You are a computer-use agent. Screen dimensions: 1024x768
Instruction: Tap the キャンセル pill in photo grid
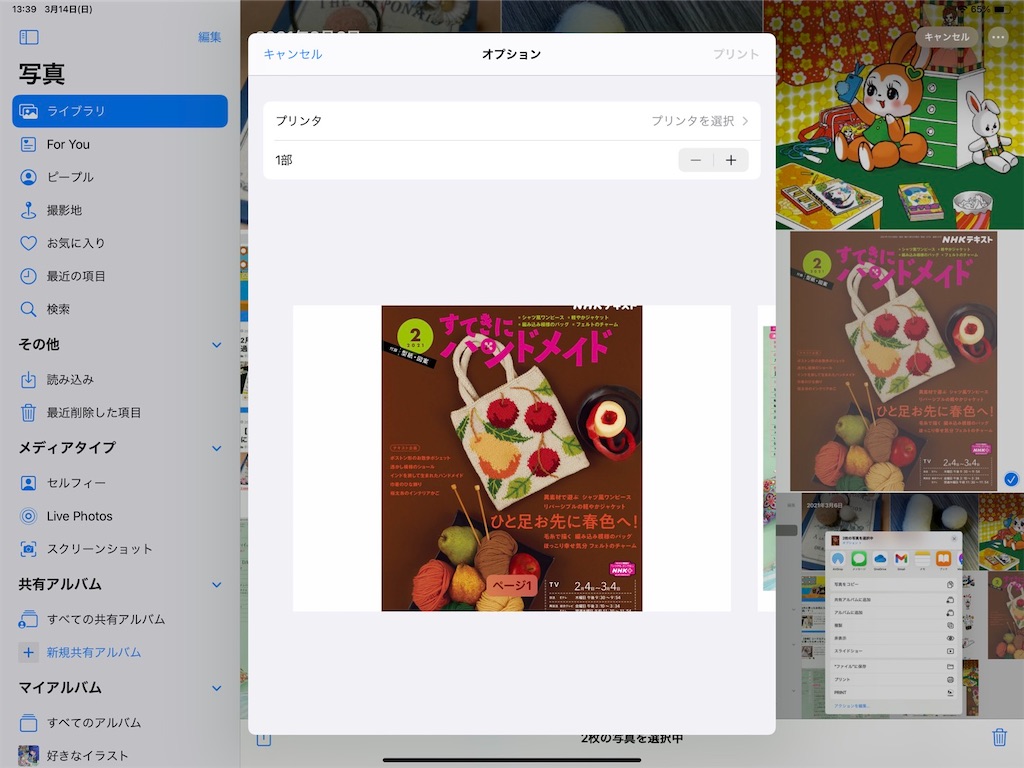pos(947,37)
